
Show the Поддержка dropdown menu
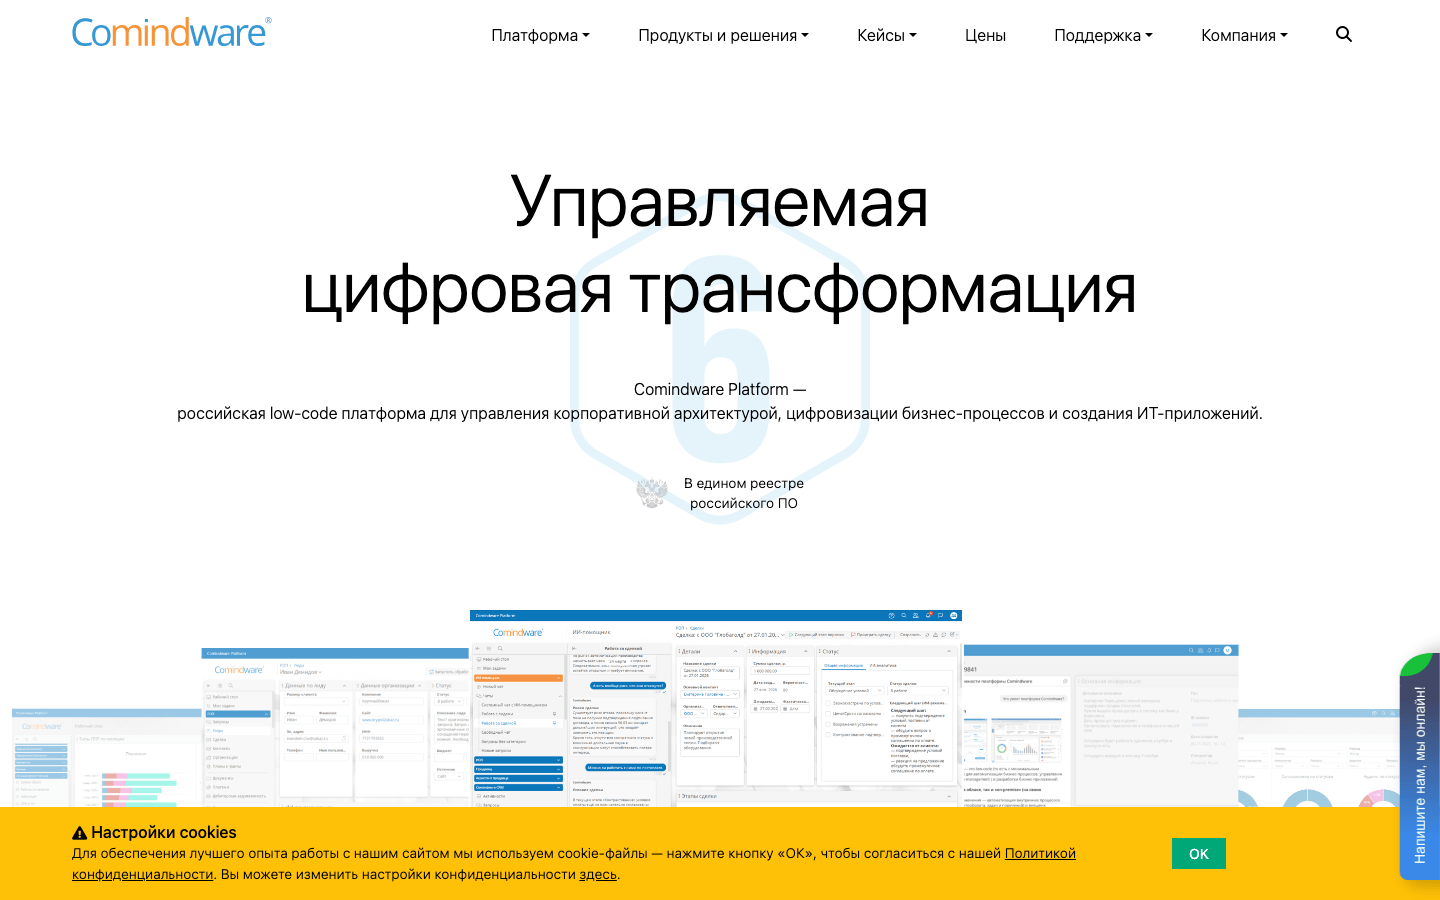1103,35
